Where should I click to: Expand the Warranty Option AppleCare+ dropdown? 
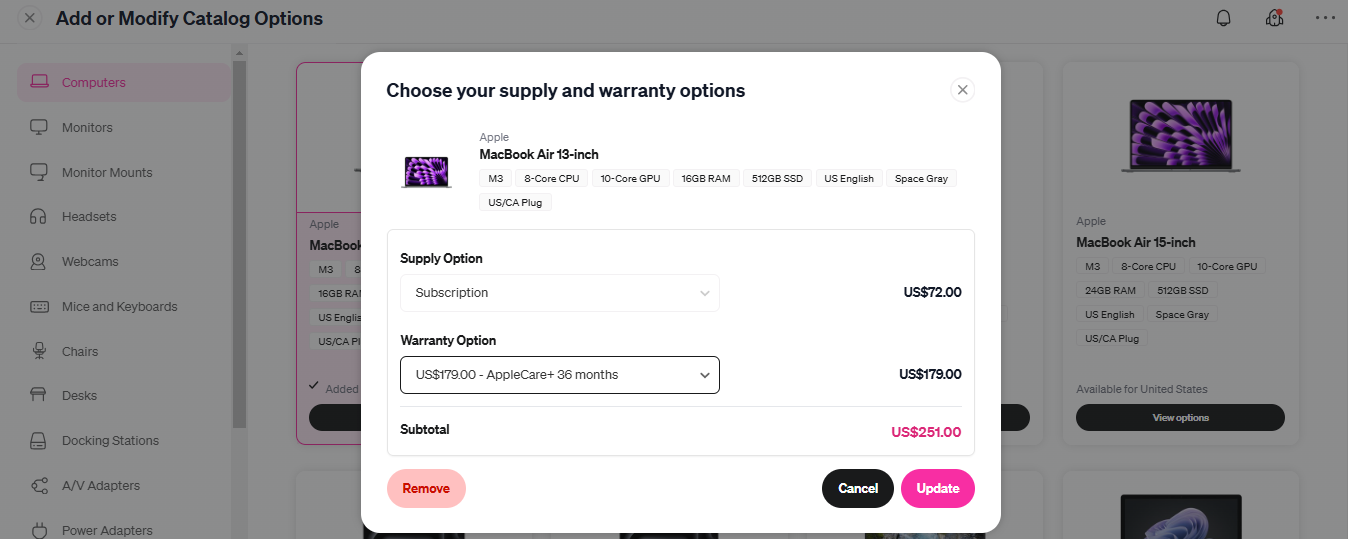[x=560, y=375]
